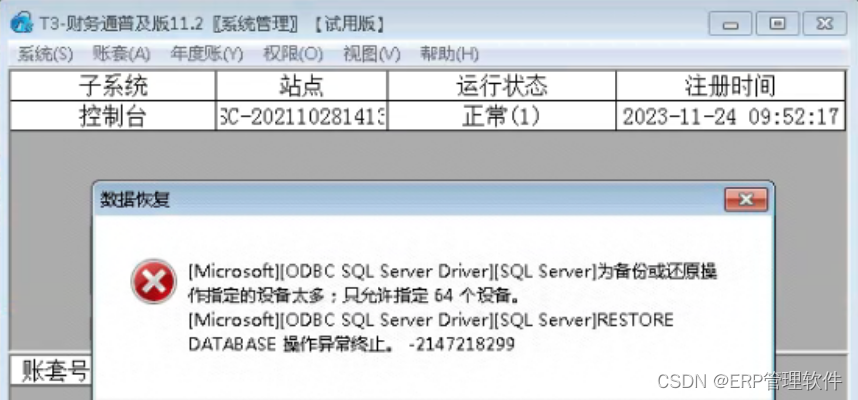Image resolution: width=858 pixels, height=400 pixels.
Task: Close the 数据恢复 error dialog
Action: (746, 200)
